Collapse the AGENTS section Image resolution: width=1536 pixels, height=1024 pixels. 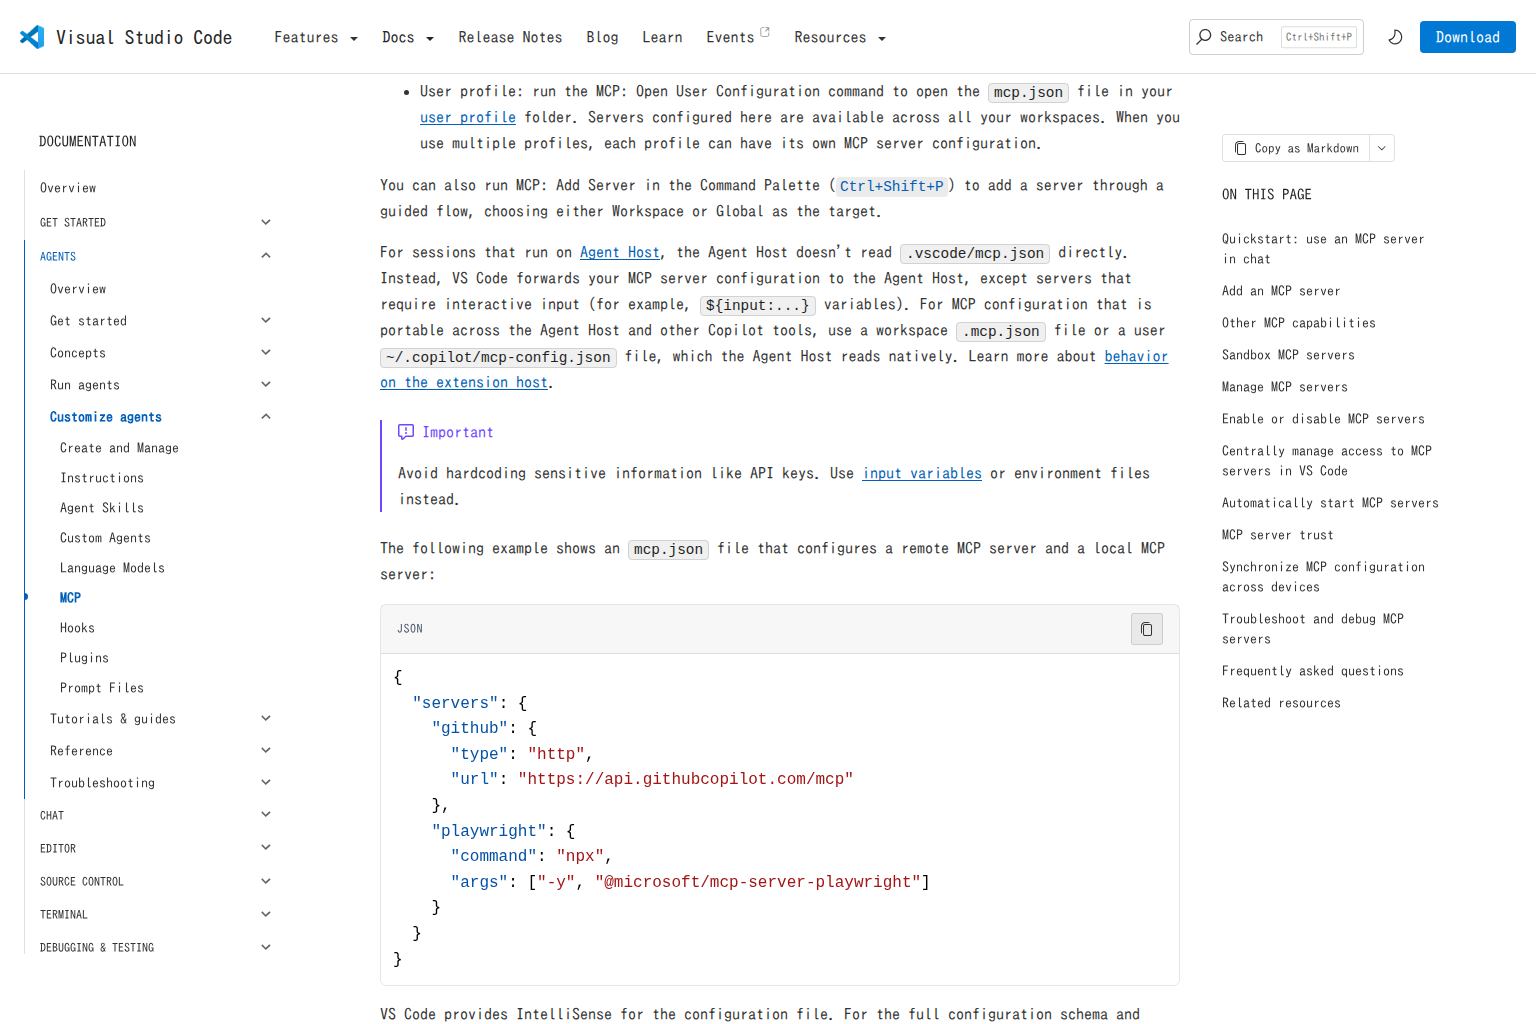point(266,256)
